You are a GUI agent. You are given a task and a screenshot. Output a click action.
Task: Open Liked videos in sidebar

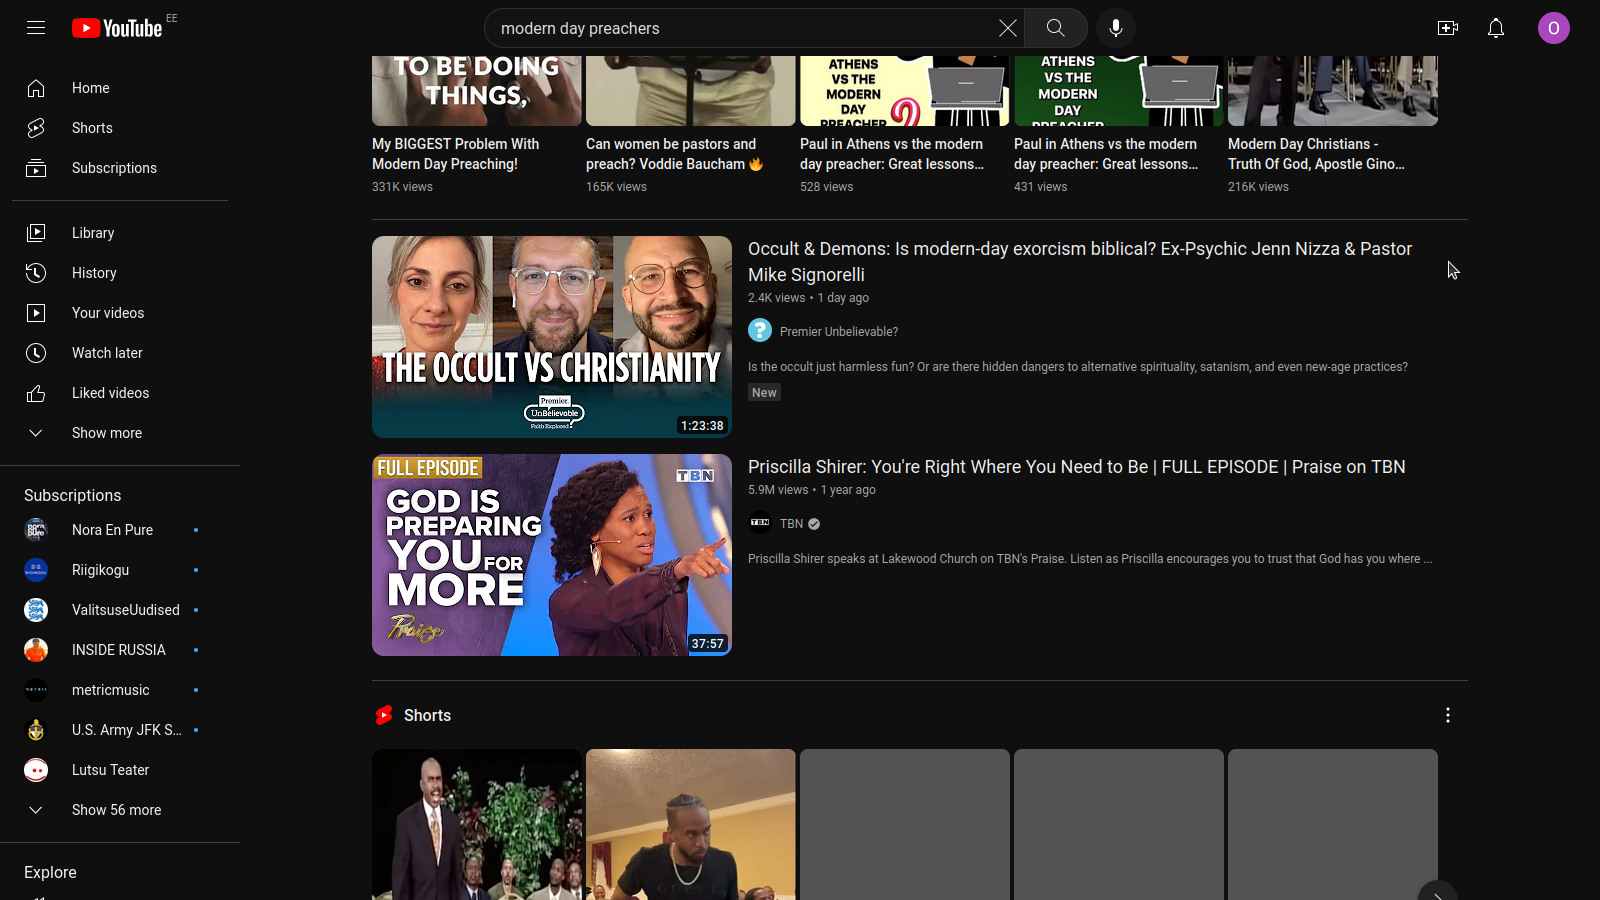[x=110, y=393]
